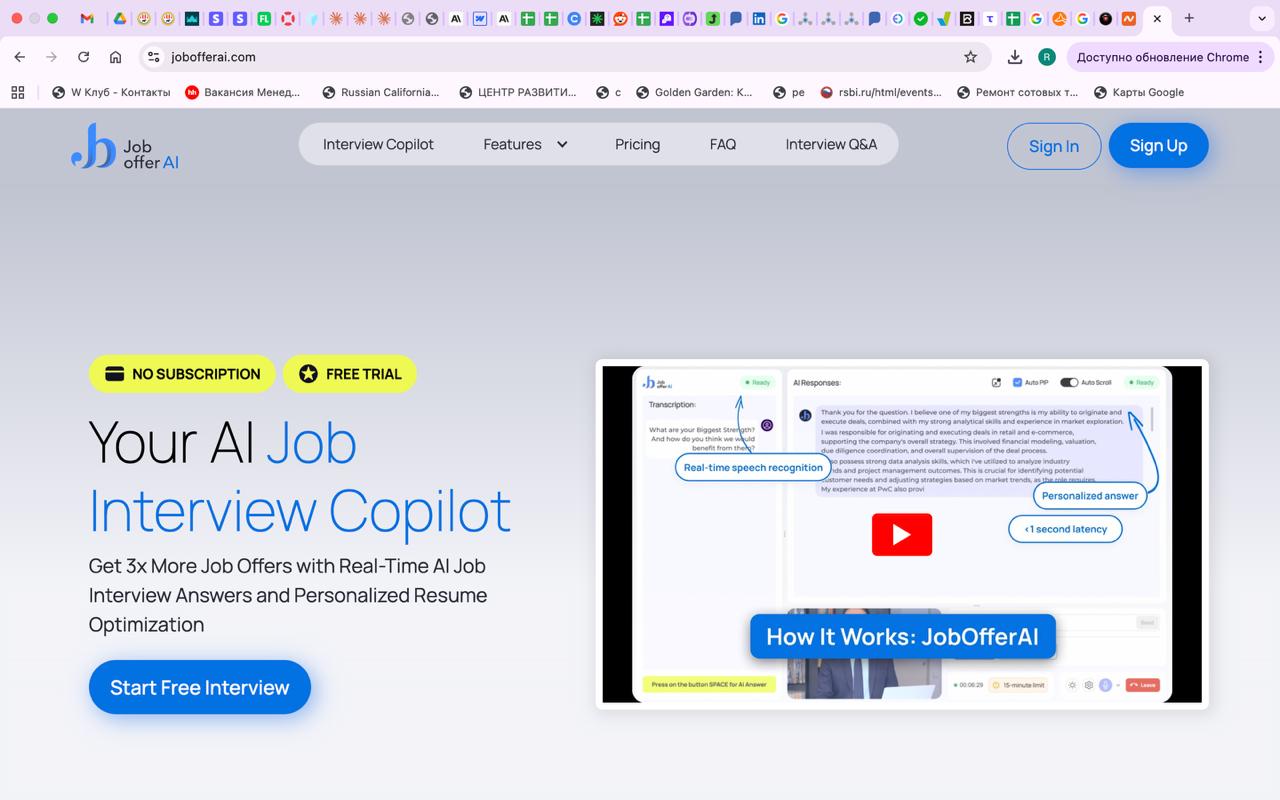1280x800 pixels.
Task: Open the Interview Q&A menu item
Action: click(x=830, y=144)
